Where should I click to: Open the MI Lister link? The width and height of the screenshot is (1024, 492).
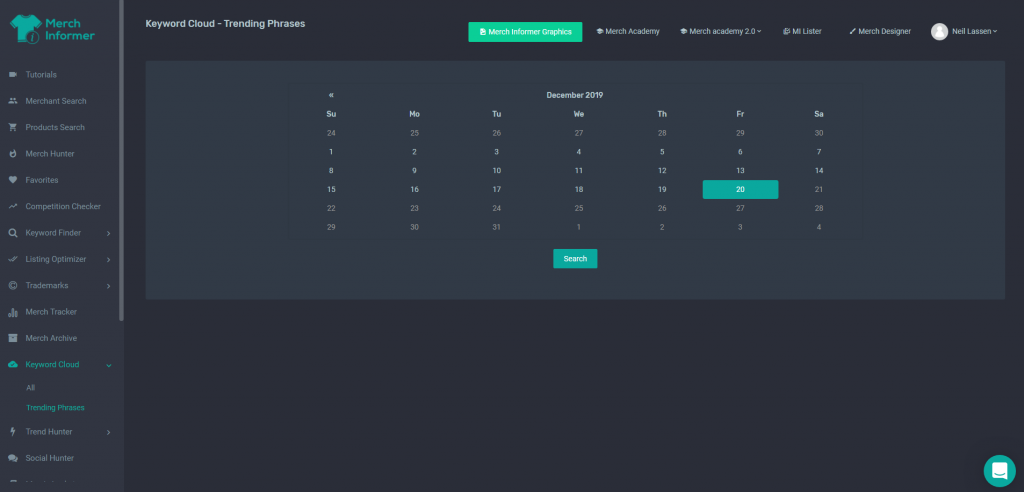point(802,31)
